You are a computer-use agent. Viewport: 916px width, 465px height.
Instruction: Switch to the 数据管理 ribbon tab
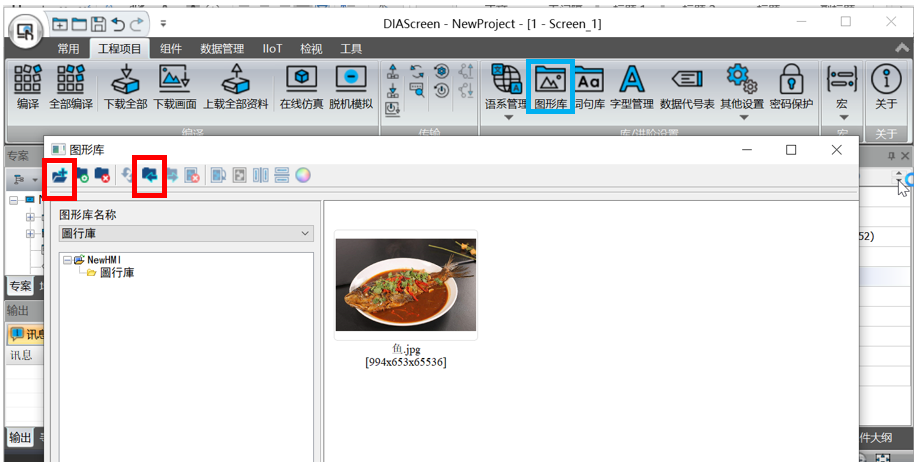click(222, 48)
